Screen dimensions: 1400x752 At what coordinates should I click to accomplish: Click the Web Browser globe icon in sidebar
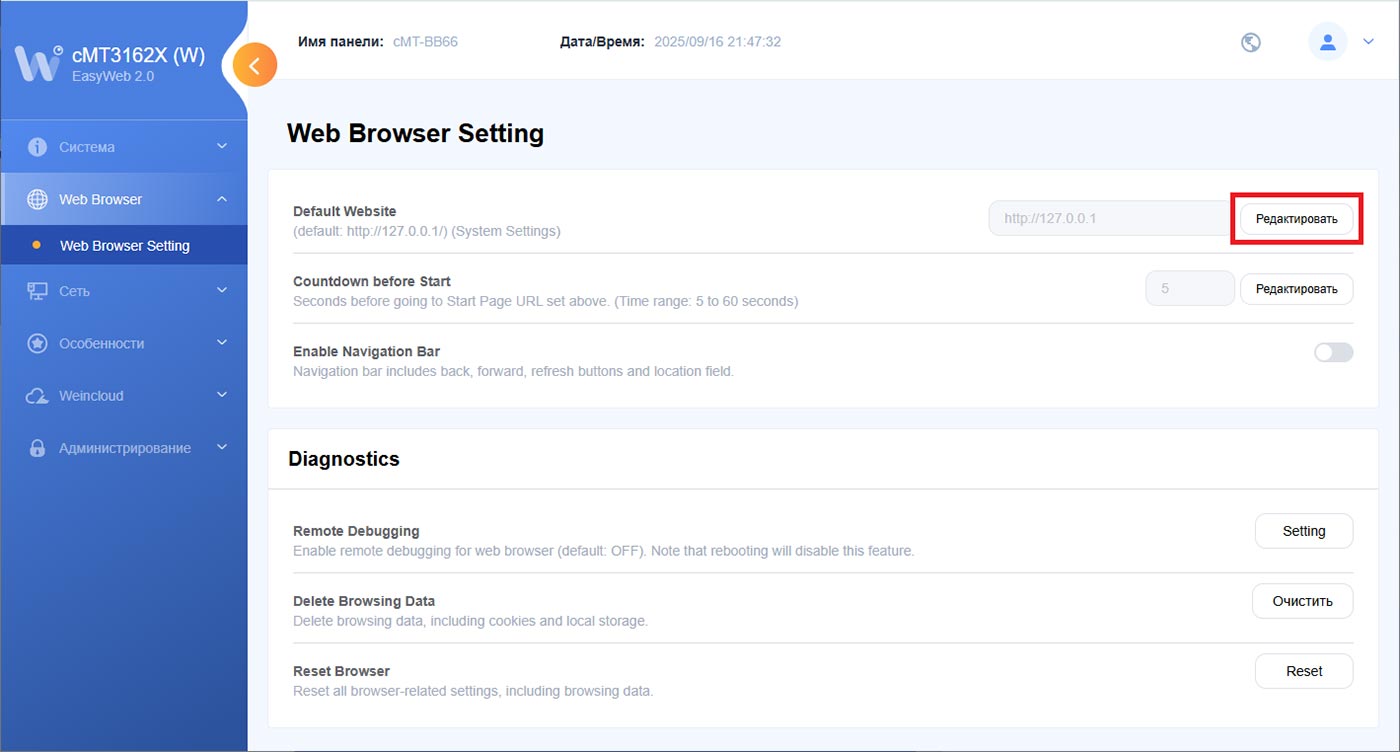coord(37,199)
